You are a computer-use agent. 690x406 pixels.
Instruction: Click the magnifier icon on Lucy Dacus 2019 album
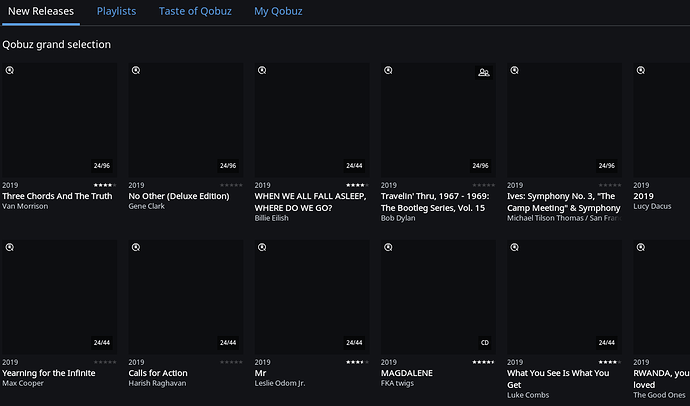pos(641,70)
